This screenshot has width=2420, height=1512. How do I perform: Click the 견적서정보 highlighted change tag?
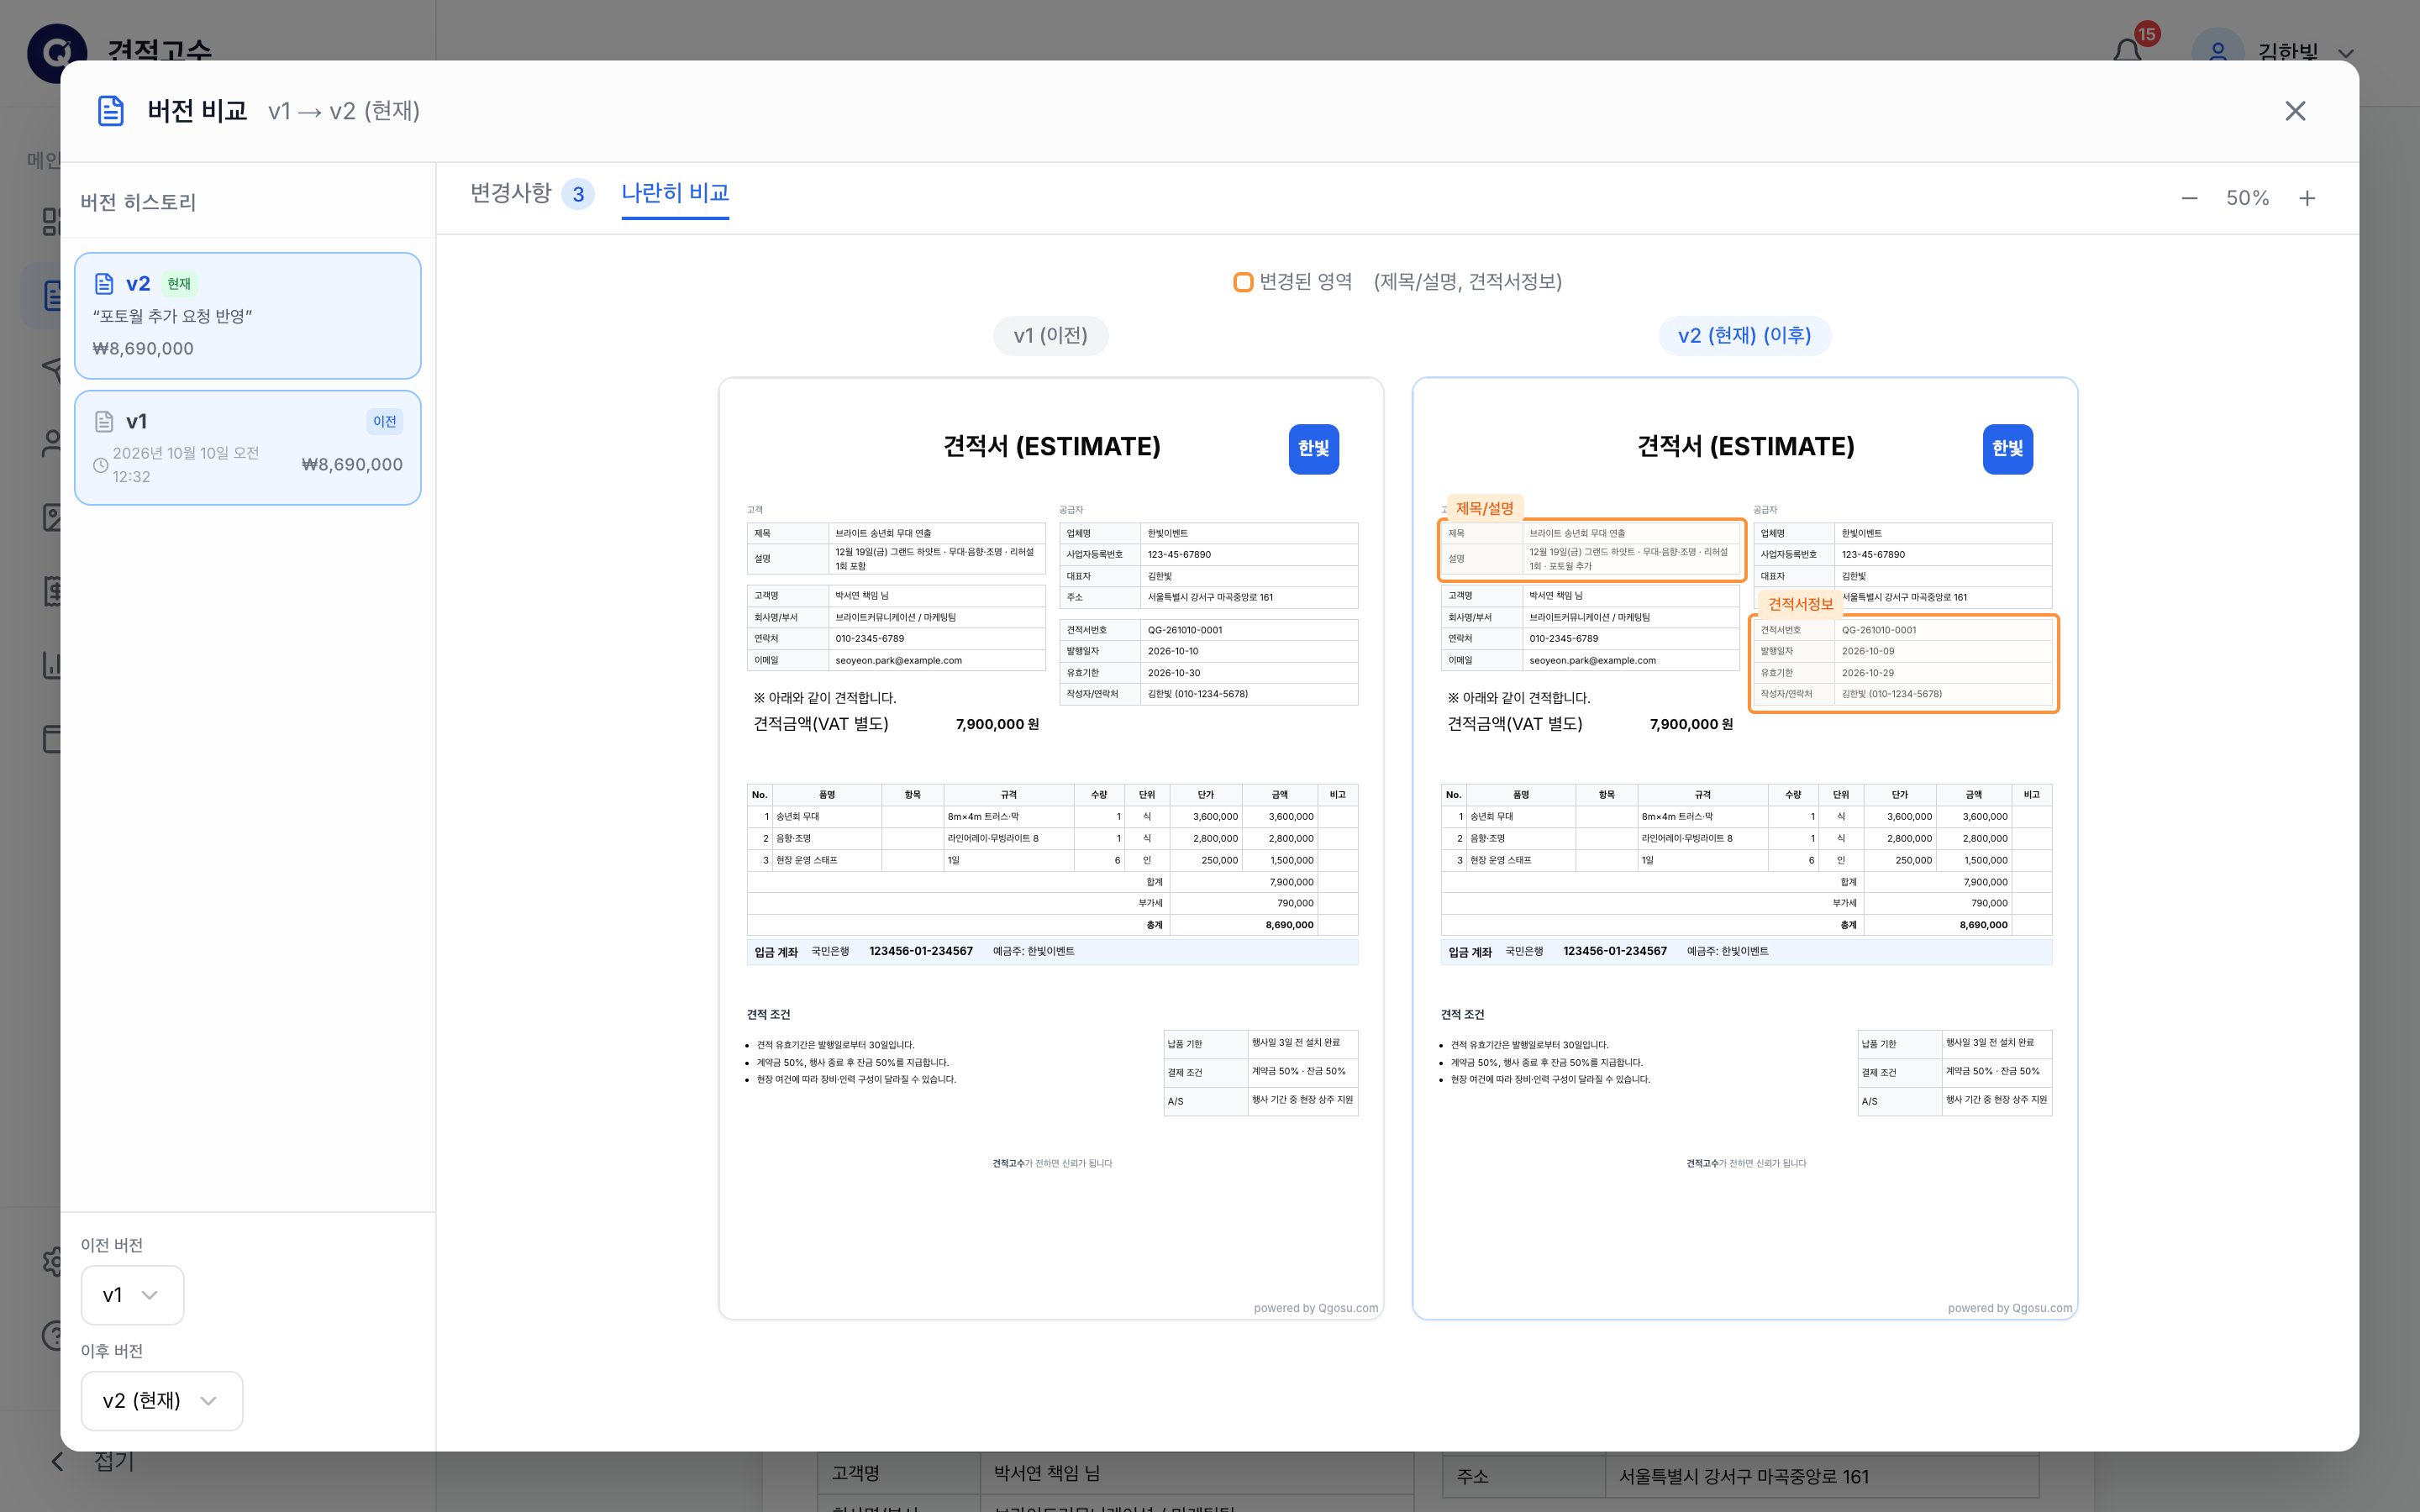click(x=1800, y=604)
